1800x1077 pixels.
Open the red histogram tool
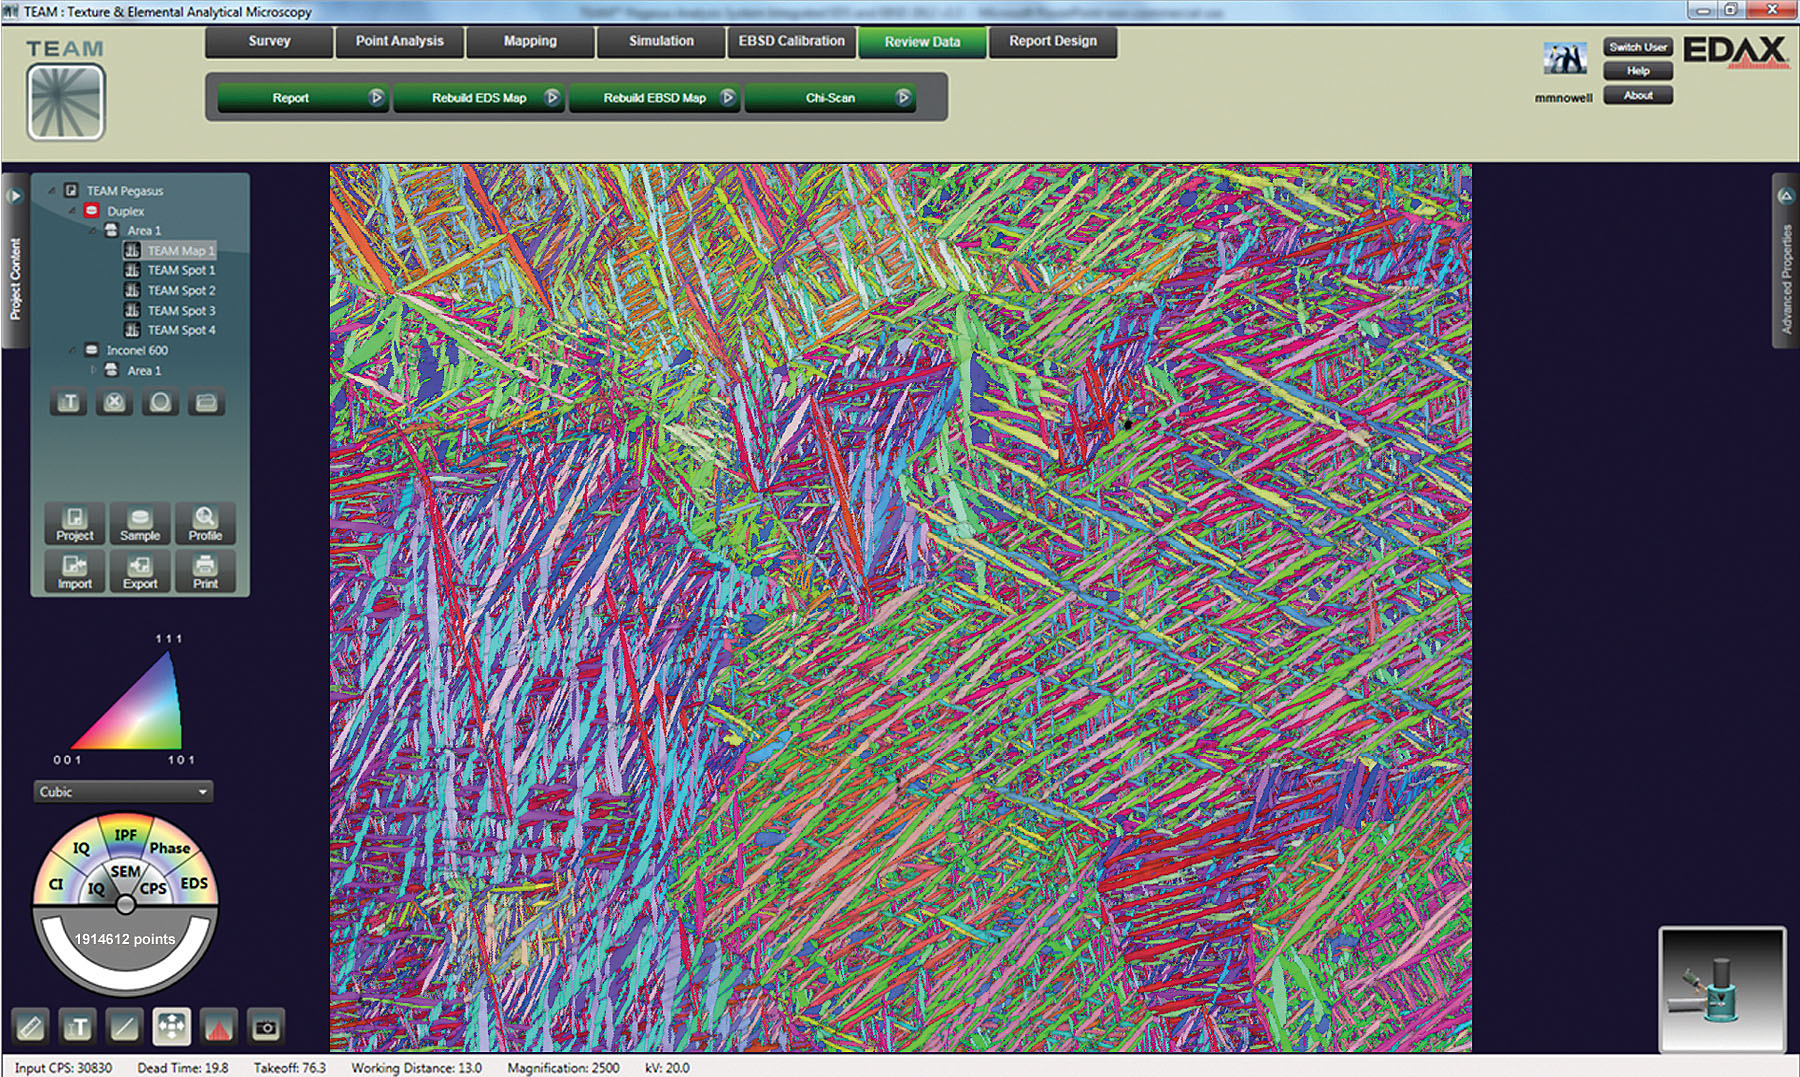[218, 1026]
